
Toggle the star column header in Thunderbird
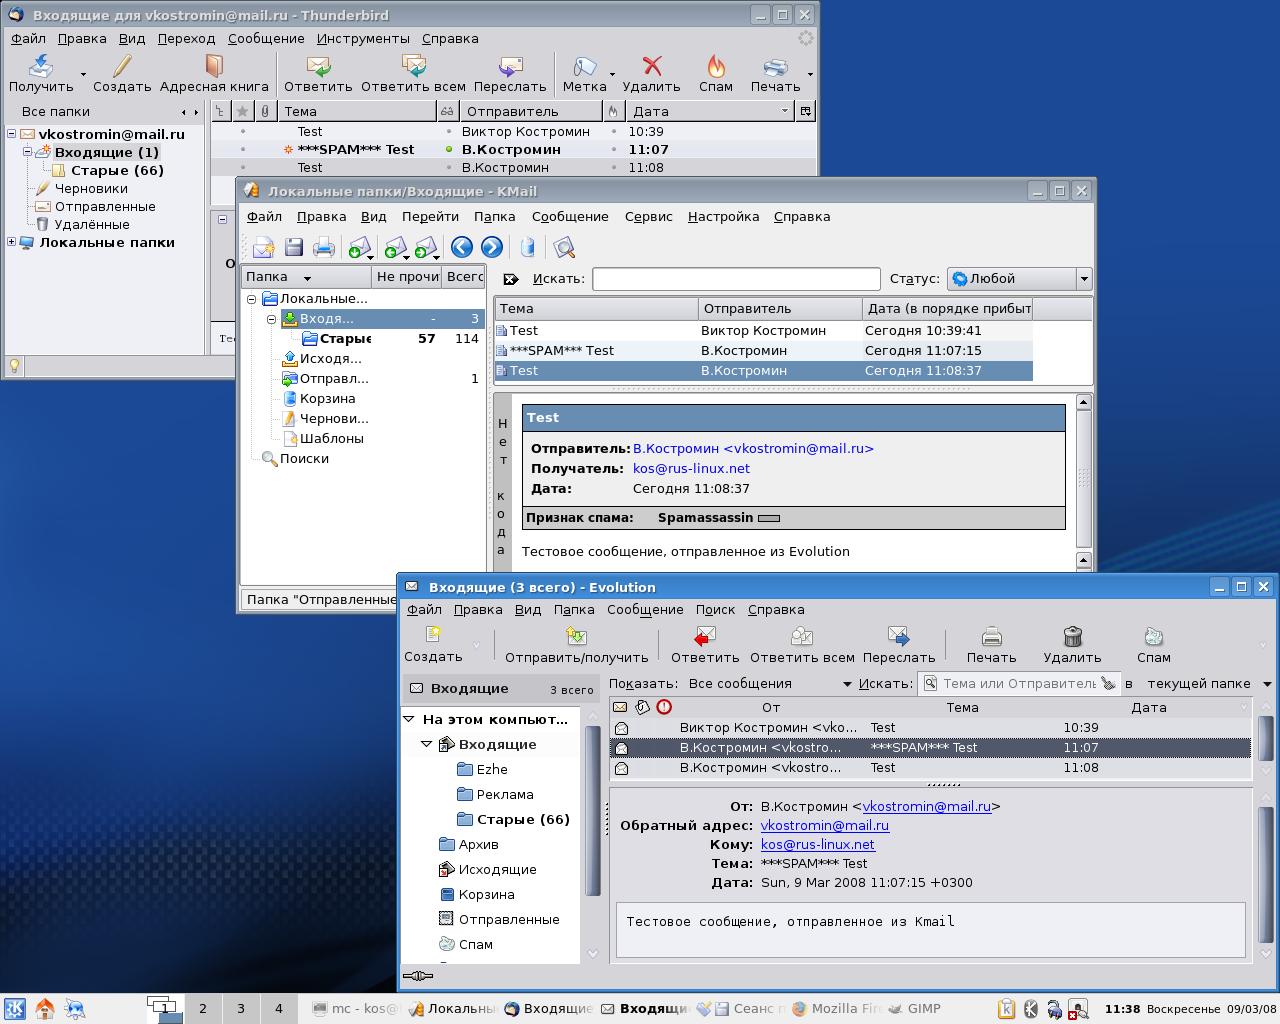[242, 111]
